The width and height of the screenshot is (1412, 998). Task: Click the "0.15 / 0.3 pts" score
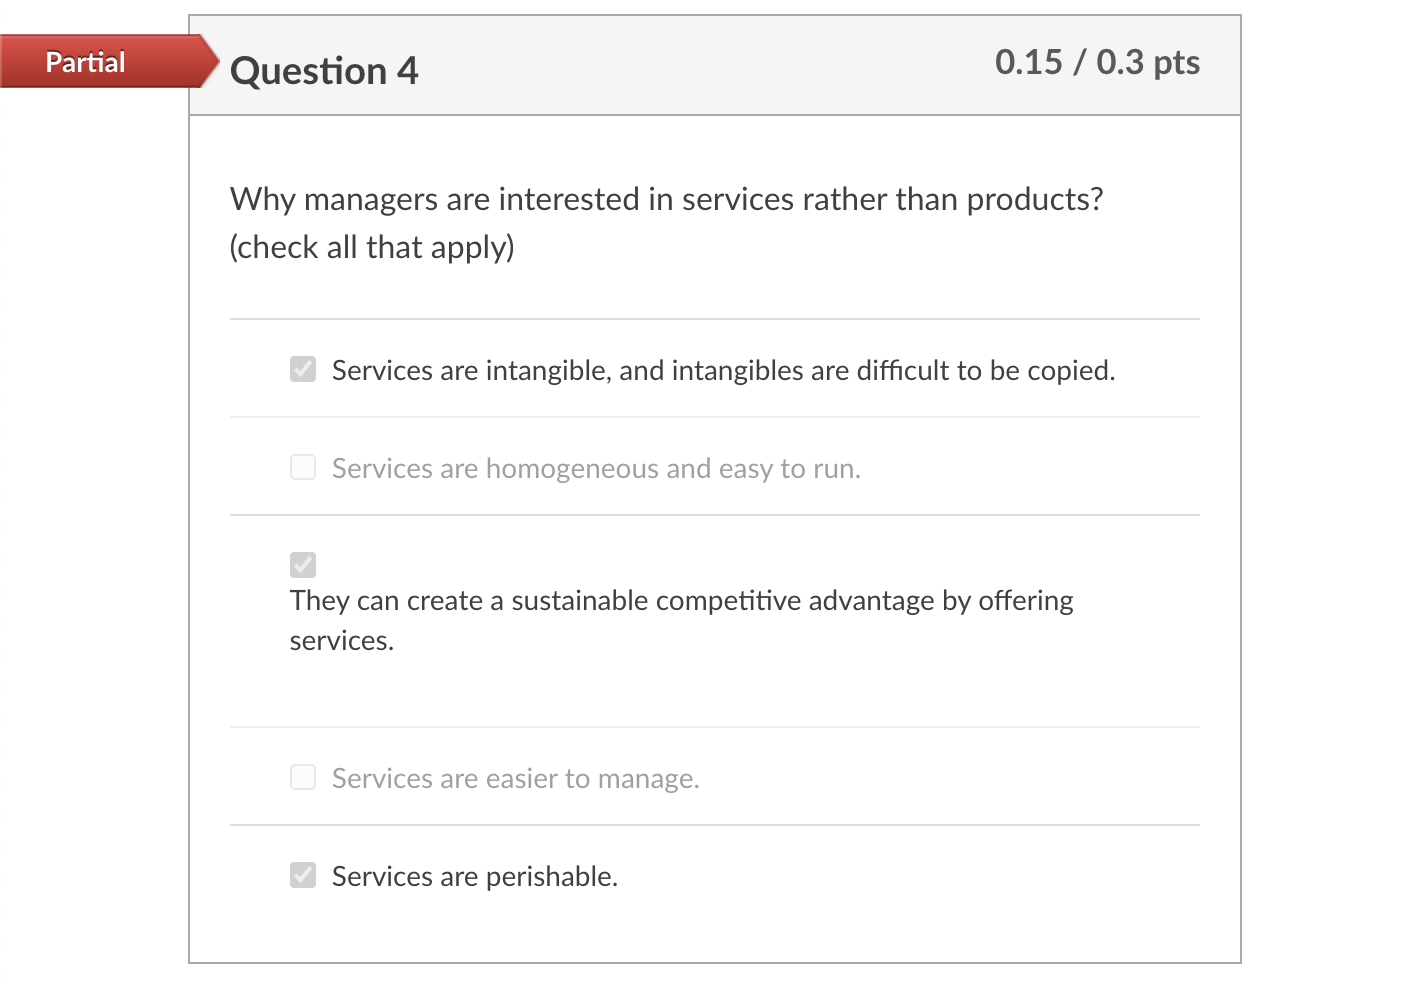pyautogui.click(x=1097, y=62)
